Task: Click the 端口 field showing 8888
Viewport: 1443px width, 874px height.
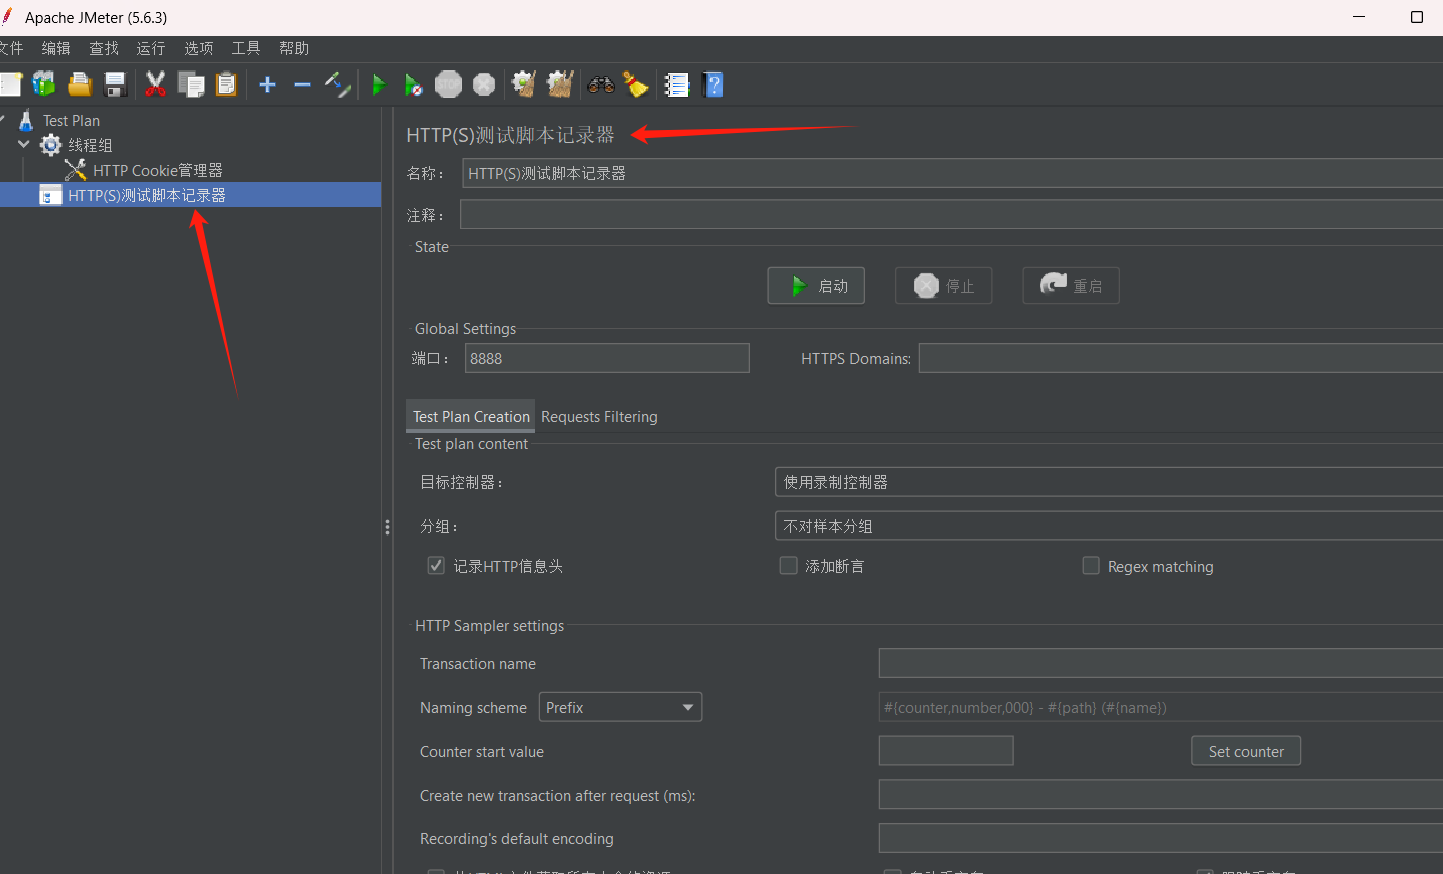Action: pos(607,358)
